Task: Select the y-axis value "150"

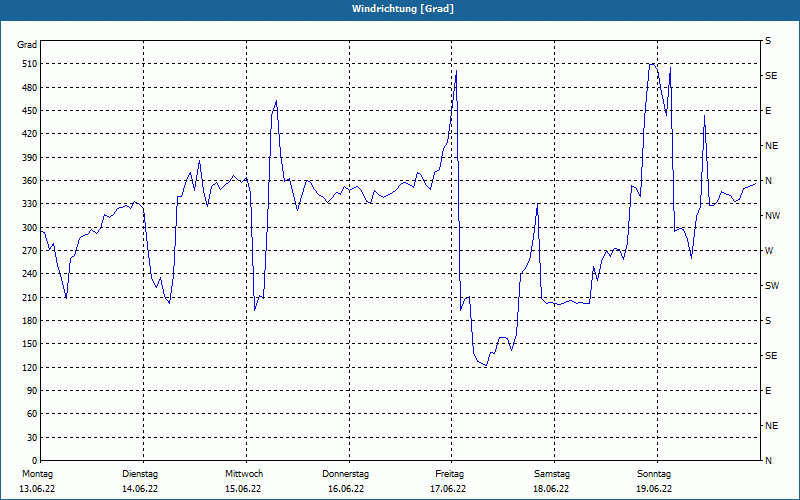Action: (x=30, y=344)
